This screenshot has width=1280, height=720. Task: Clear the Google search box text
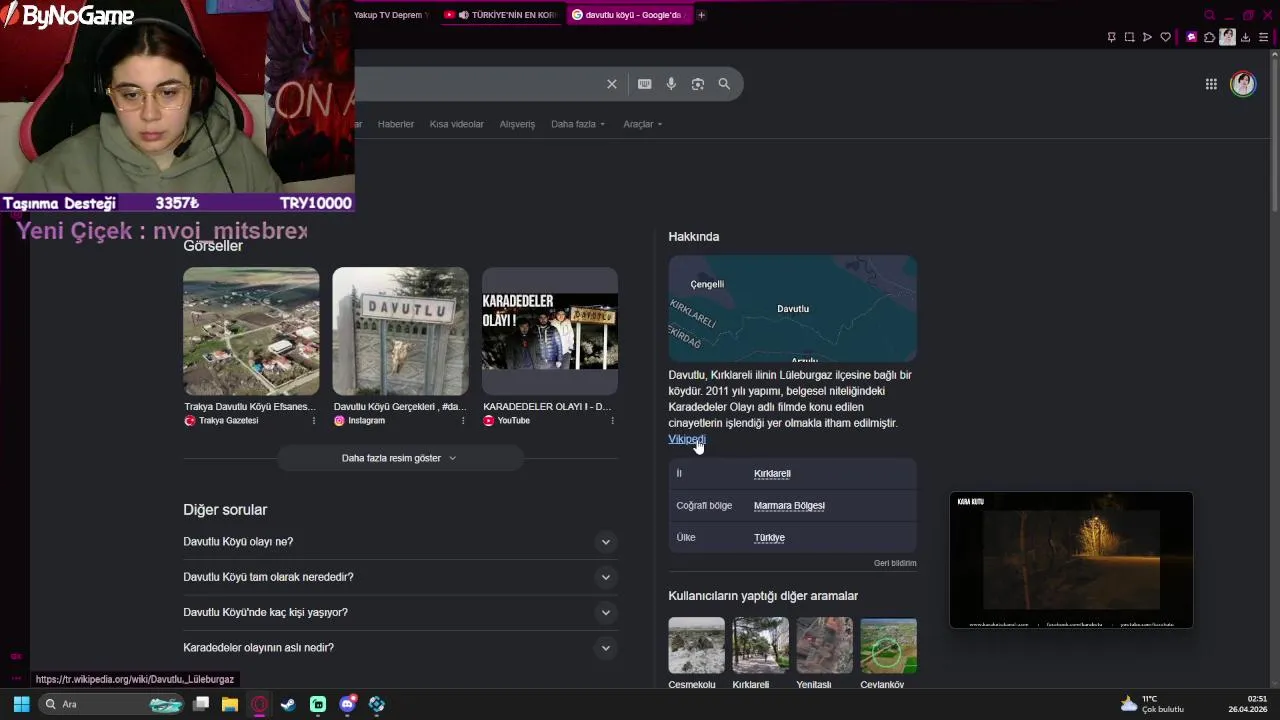(x=612, y=84)
